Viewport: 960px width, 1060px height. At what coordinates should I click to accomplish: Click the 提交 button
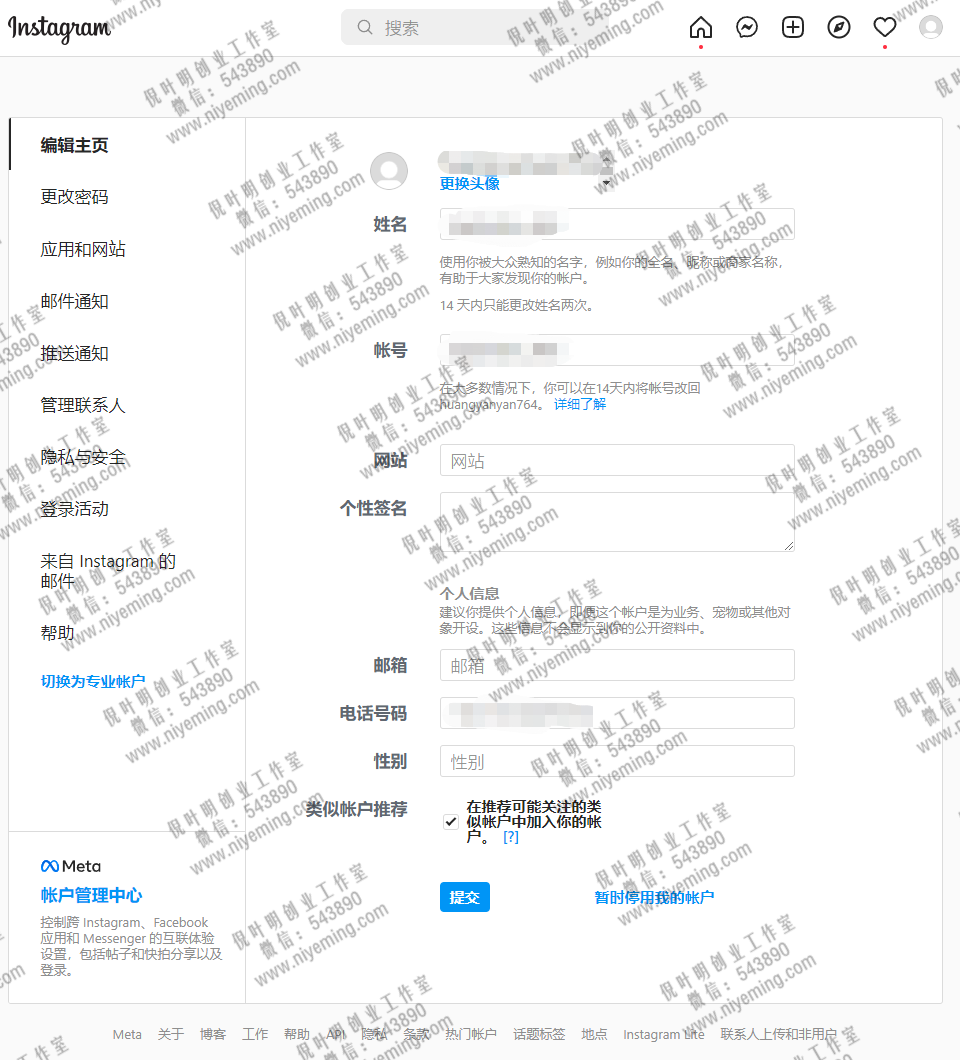pos(464,897)
